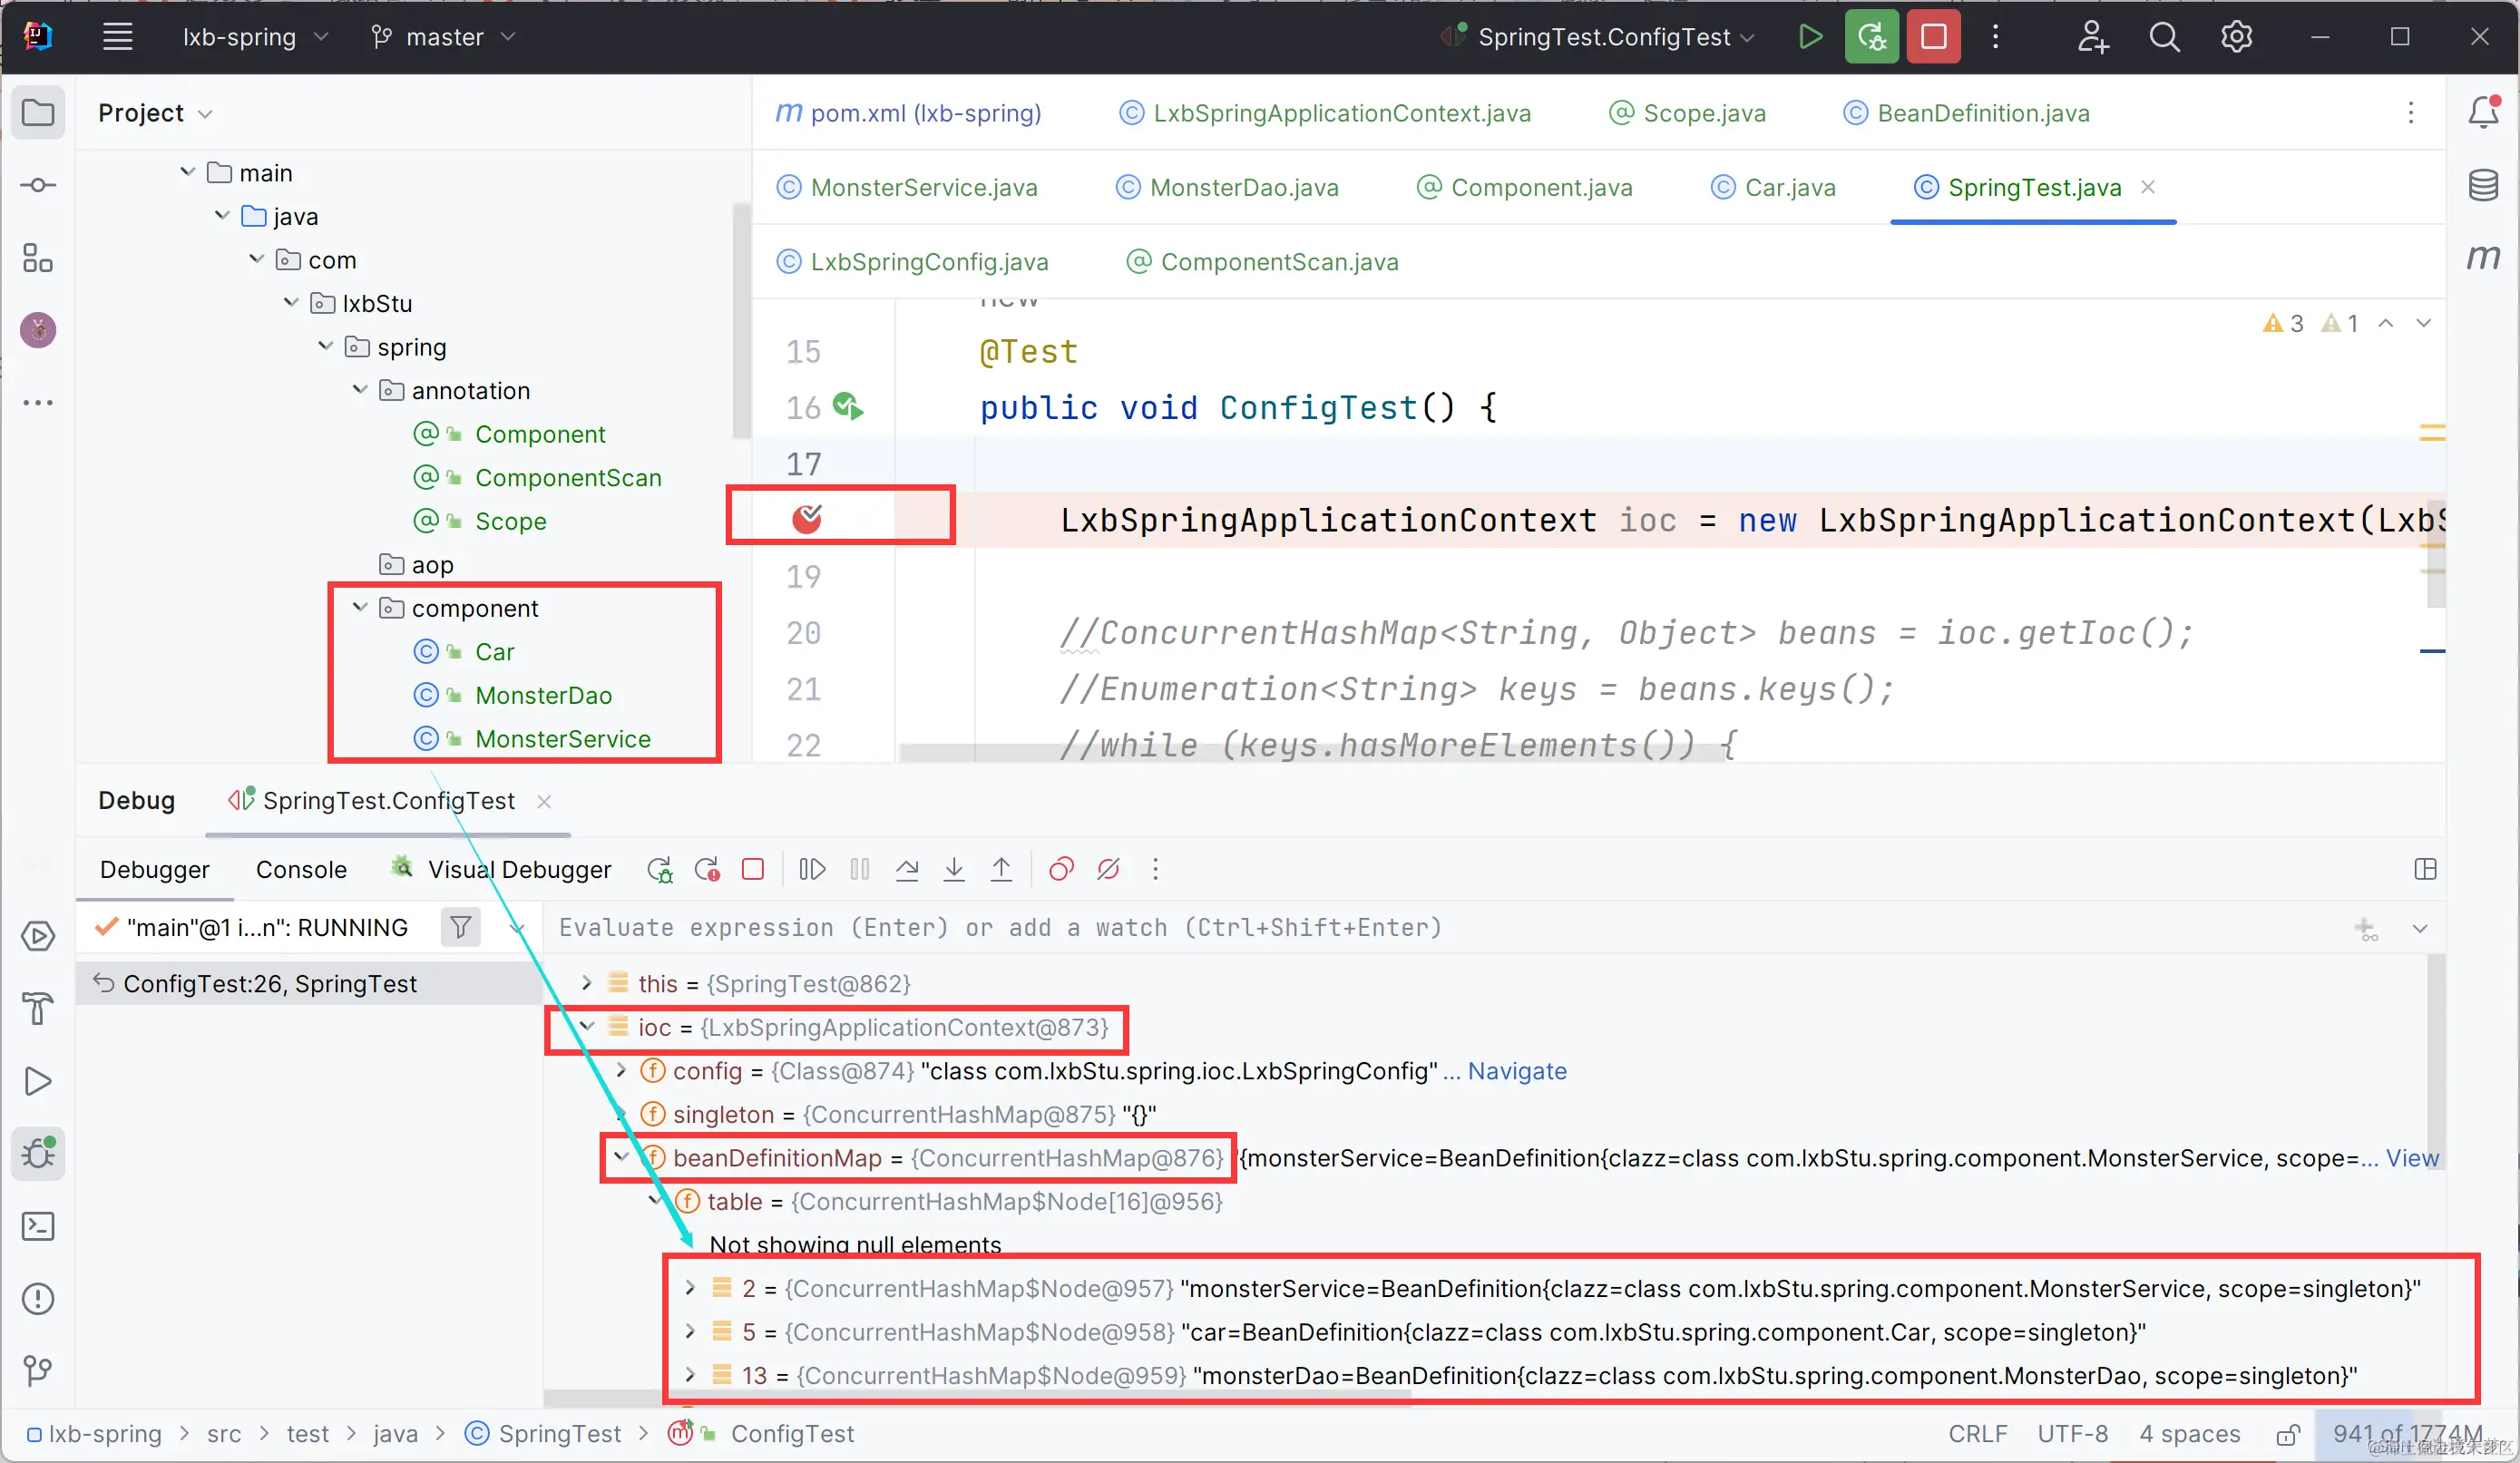Open the Maven tool window icon
Image resolution: width=2520 pixels, height=1463 pixels.
(2483, 257)
